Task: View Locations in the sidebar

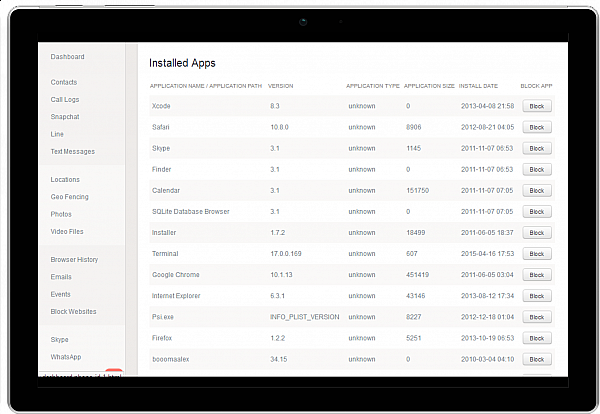Action: (x=65, y=179)
